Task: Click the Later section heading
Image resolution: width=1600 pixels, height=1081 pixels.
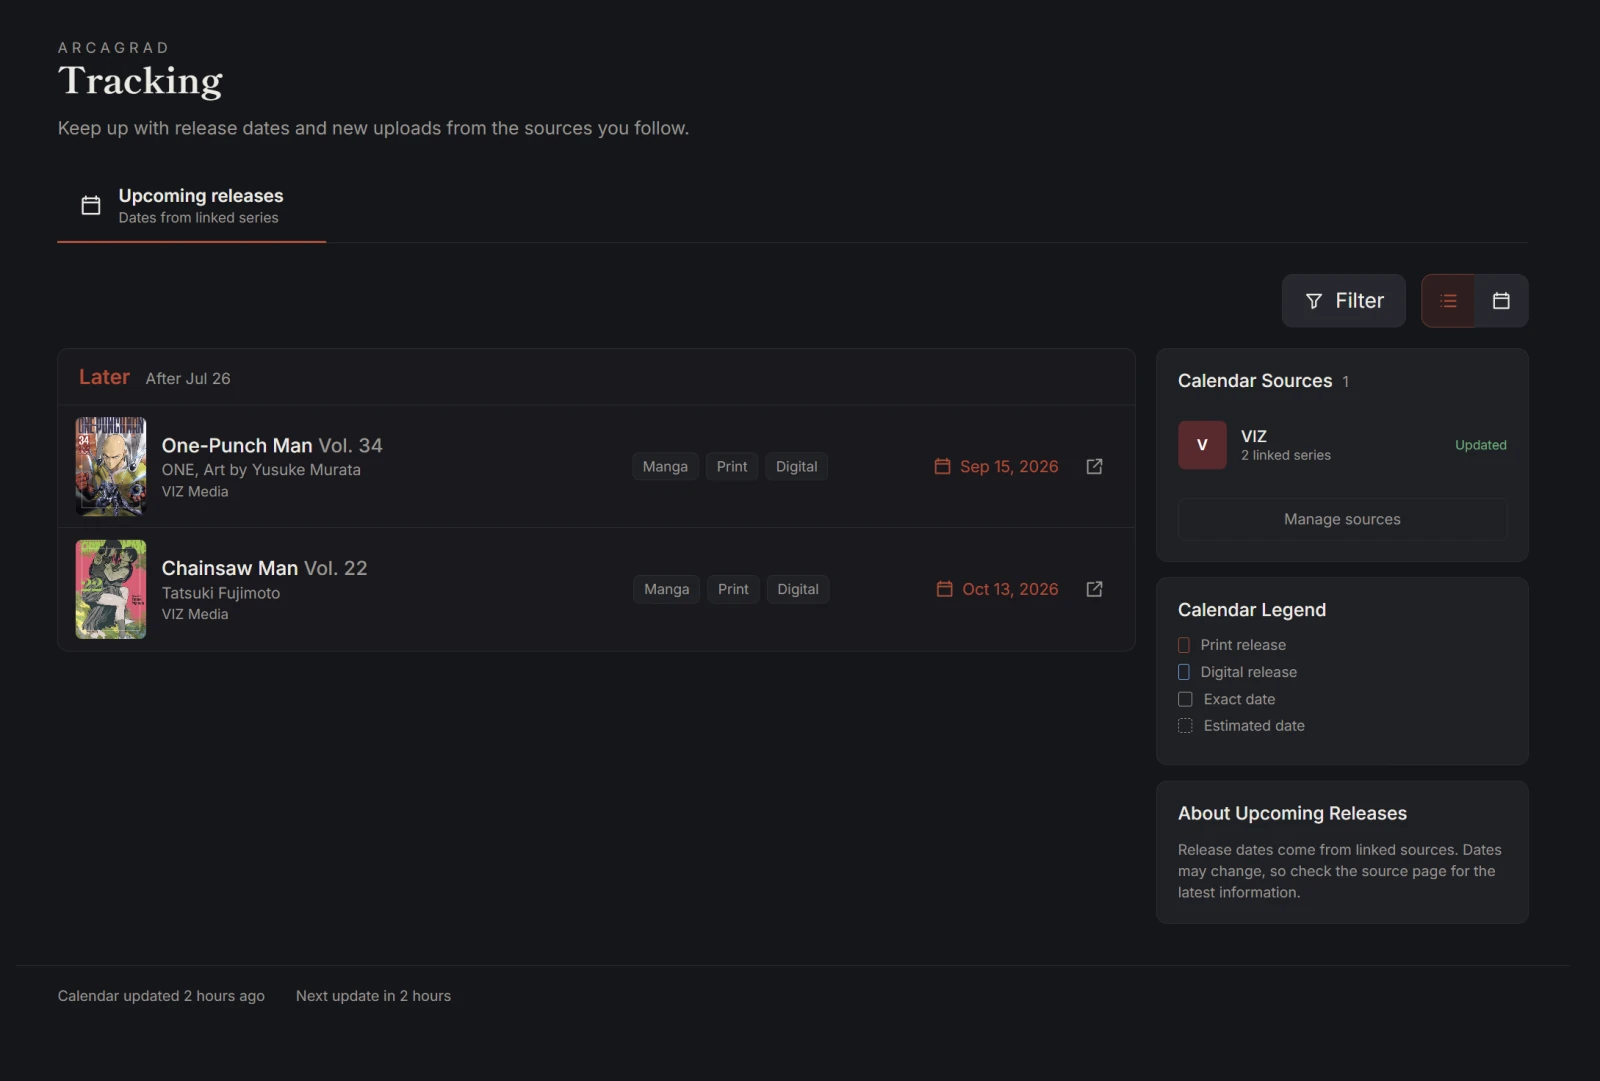Action: pyautogui.click(x=104, y=377)
